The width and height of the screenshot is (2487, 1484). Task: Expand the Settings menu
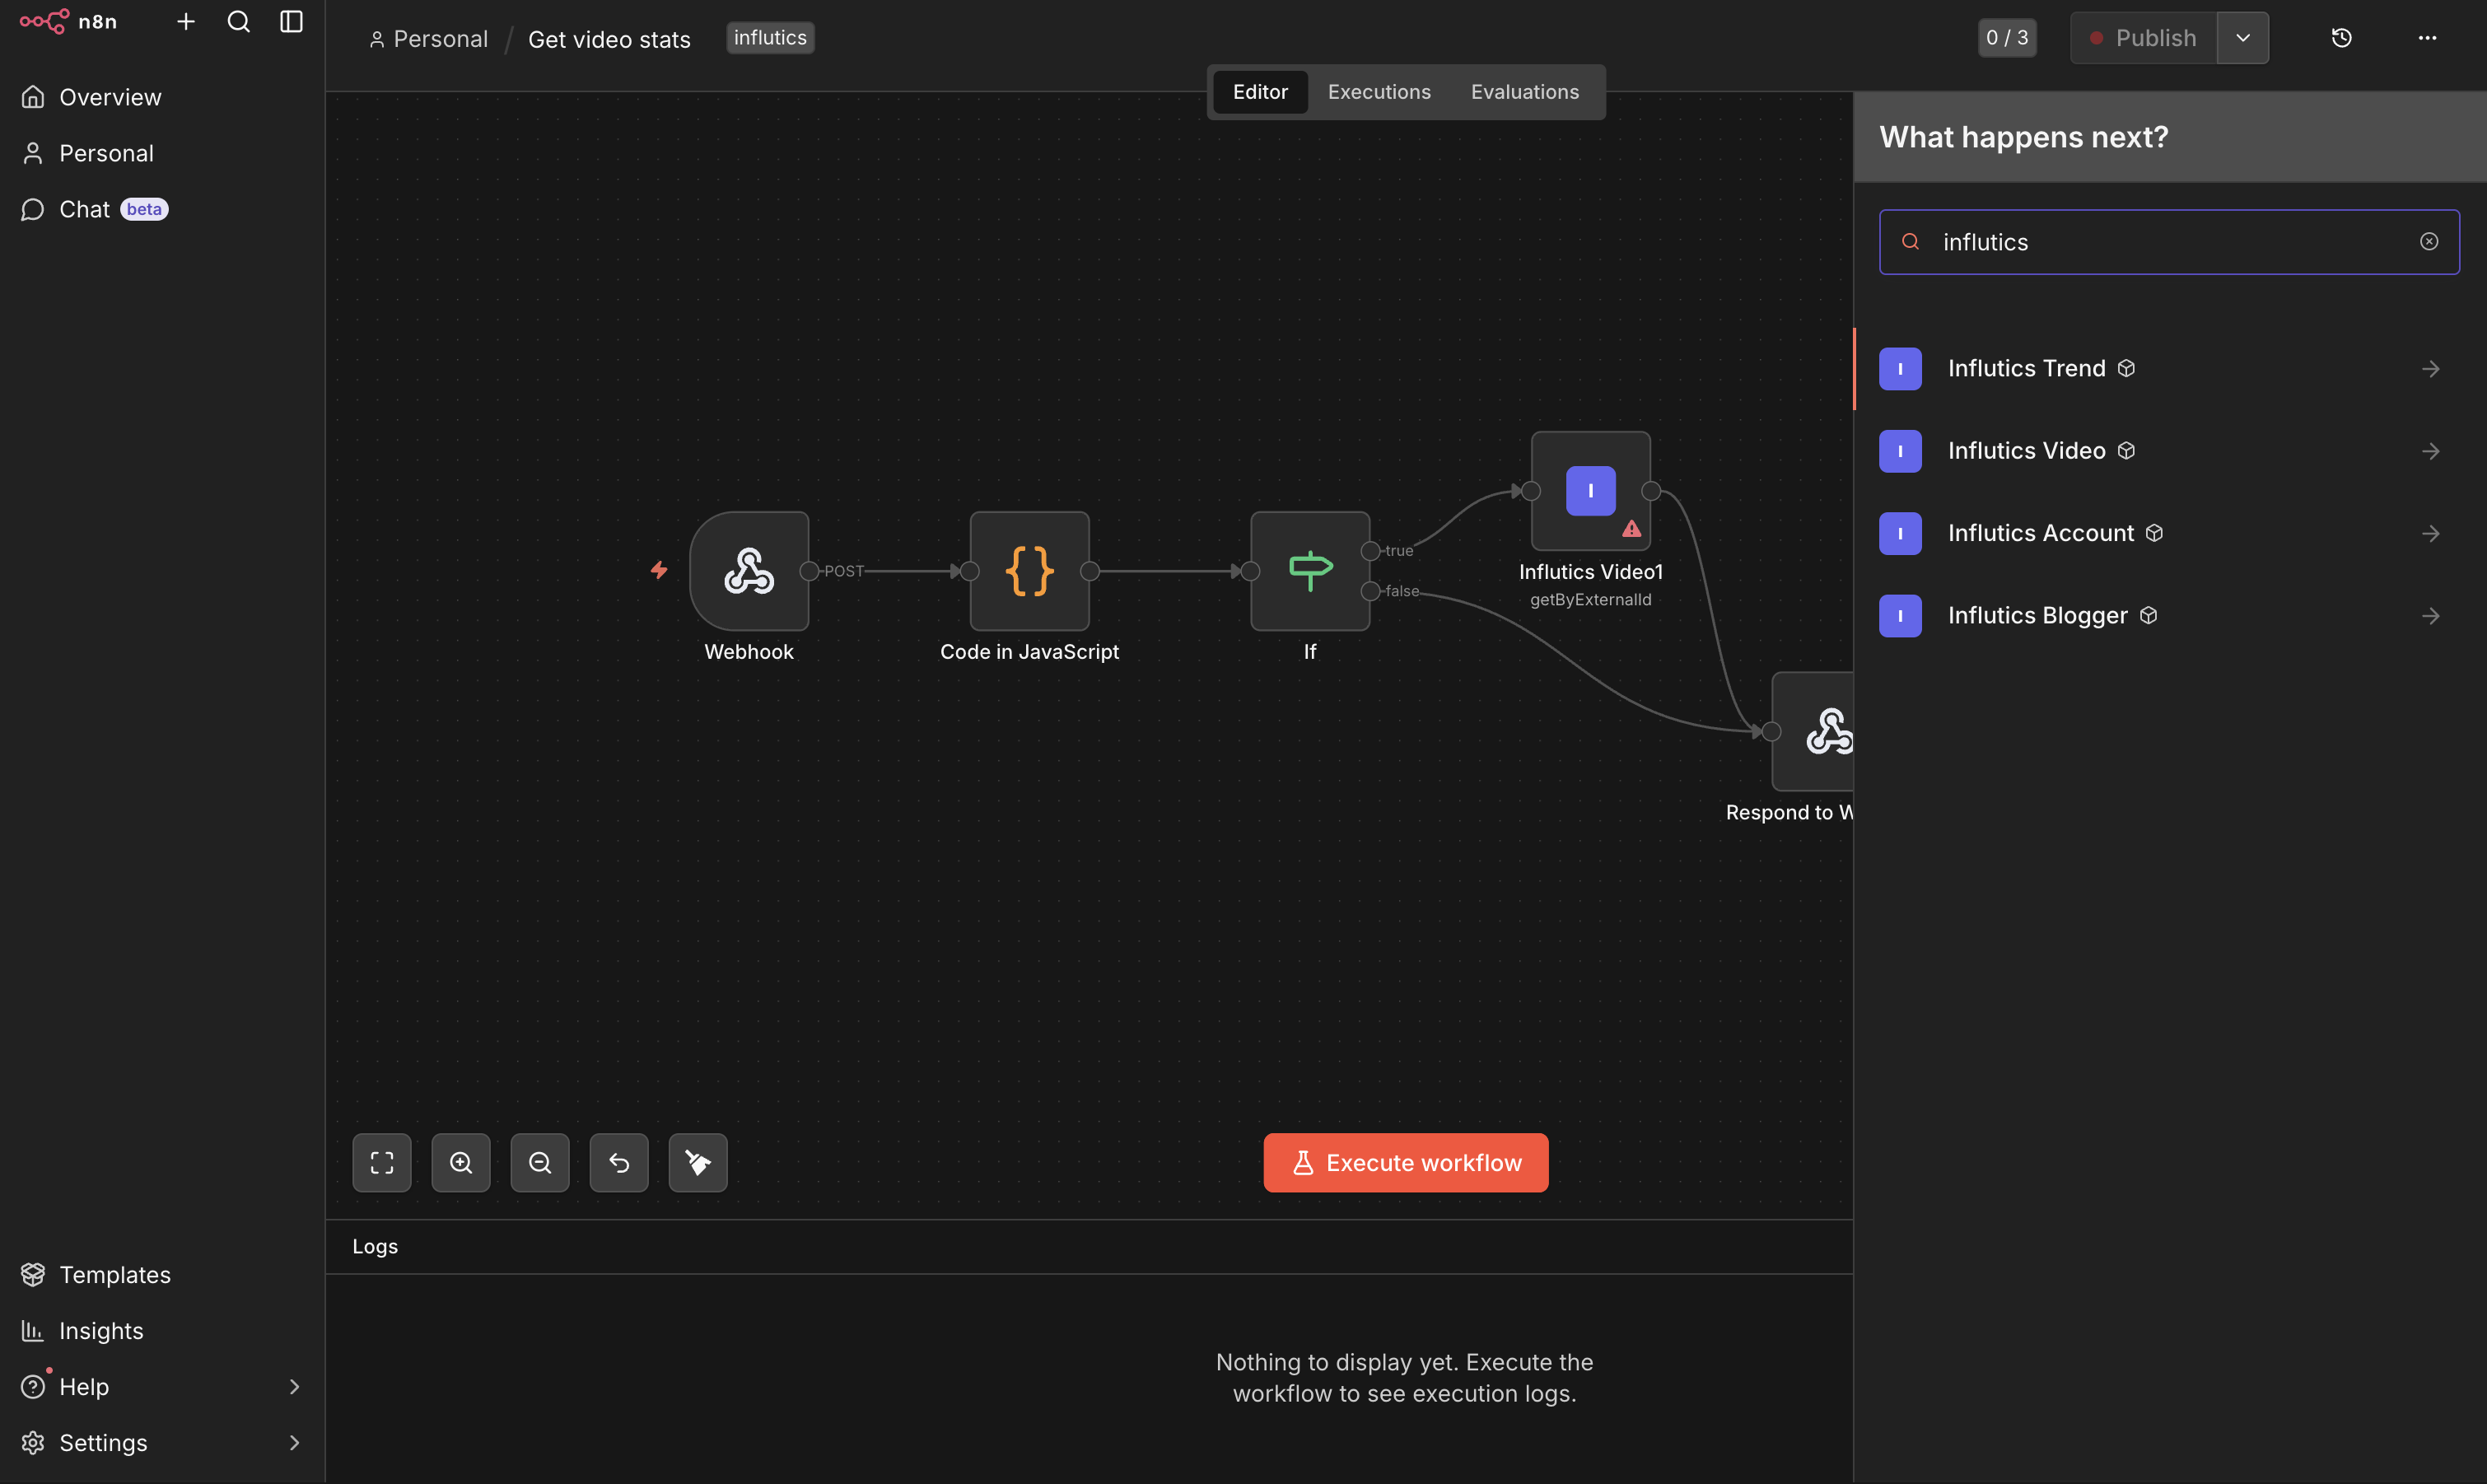[x=162, y=1442]
